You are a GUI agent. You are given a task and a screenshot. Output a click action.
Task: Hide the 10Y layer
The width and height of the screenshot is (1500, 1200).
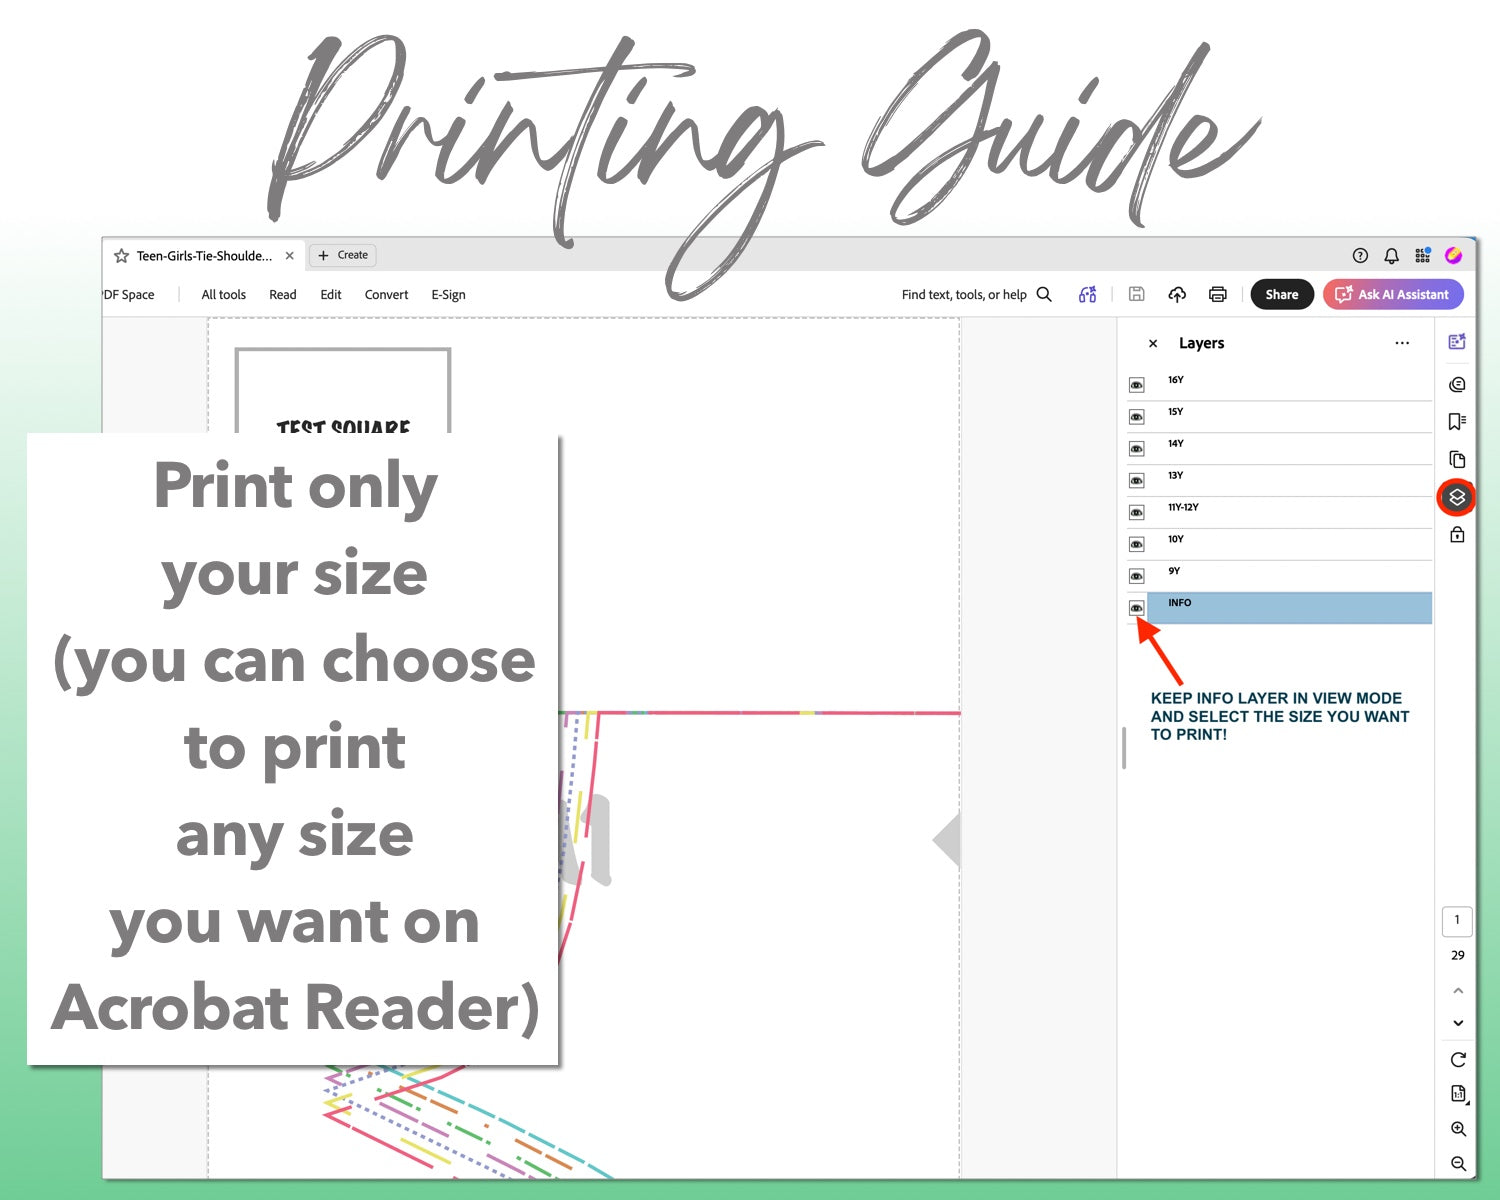coord(1136,545)
